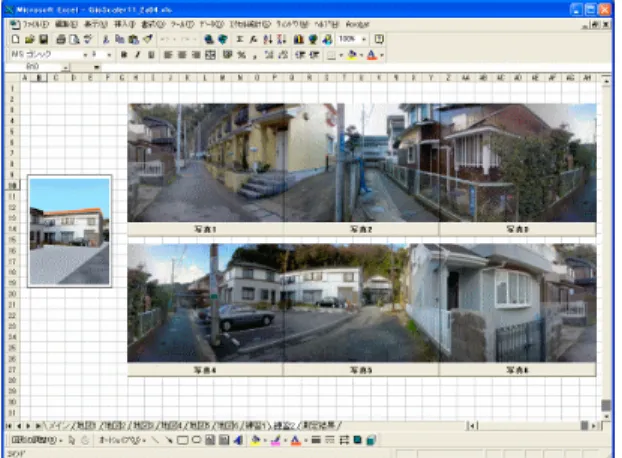Image resolution: width=622 pixels, height=458 pixels.
Task: Select the small house thumbnail picture
Action: [x=69, y=231]
